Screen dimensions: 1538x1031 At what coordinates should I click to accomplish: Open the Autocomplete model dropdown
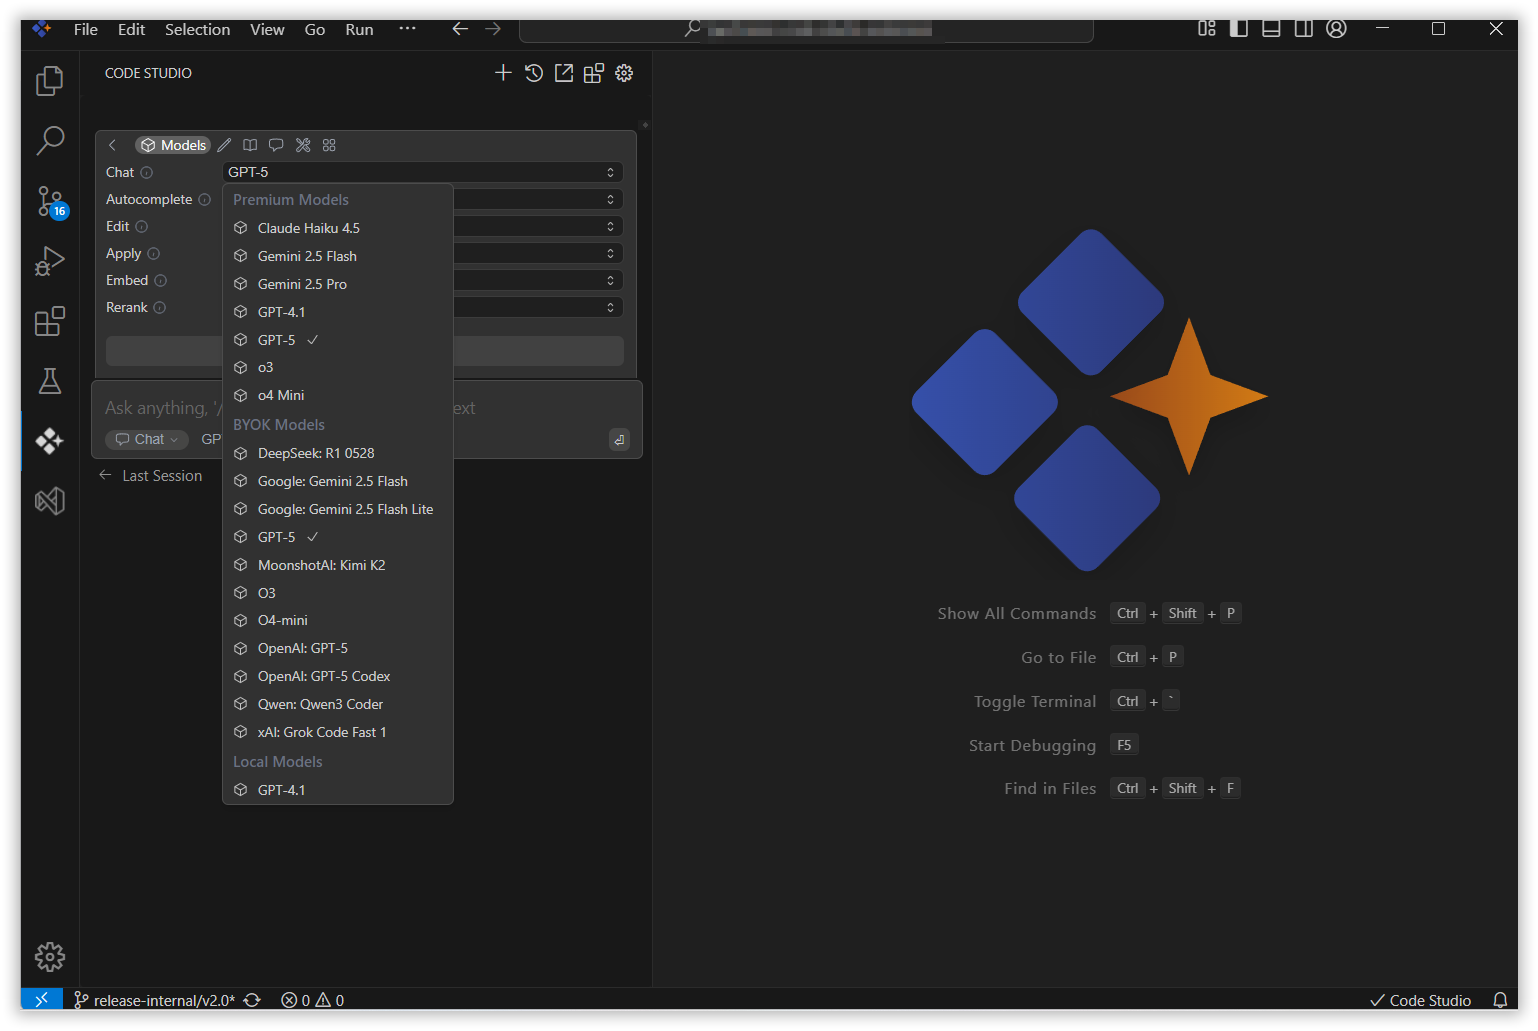coord(538,199)
